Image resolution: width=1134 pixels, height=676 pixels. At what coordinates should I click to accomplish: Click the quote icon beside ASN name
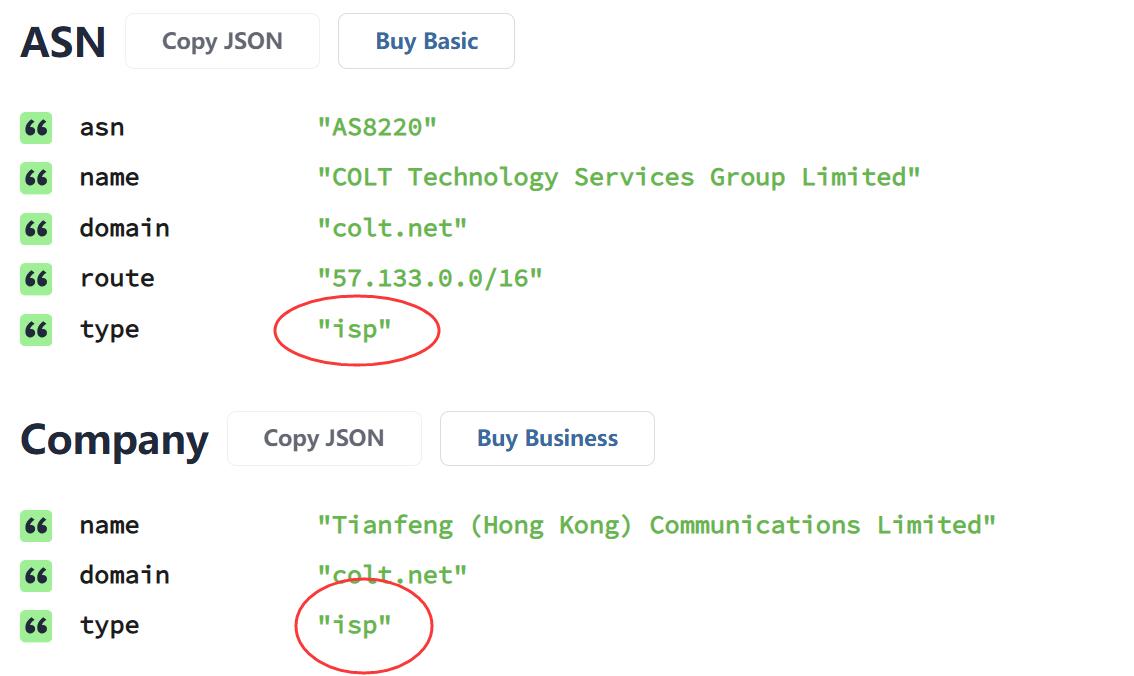point(36,178)
